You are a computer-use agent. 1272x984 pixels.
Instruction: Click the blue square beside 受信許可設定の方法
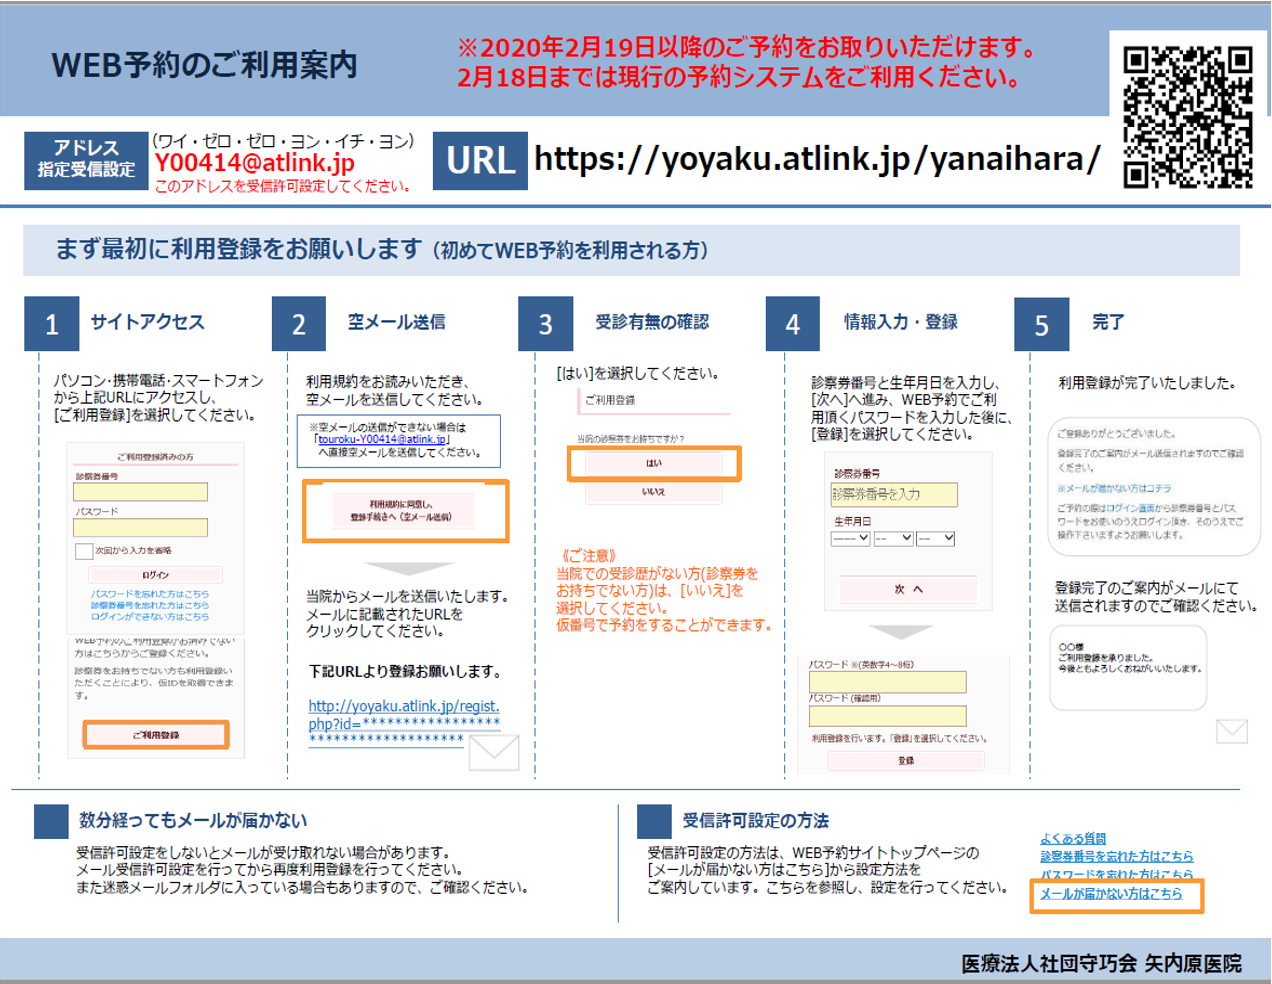654,821
